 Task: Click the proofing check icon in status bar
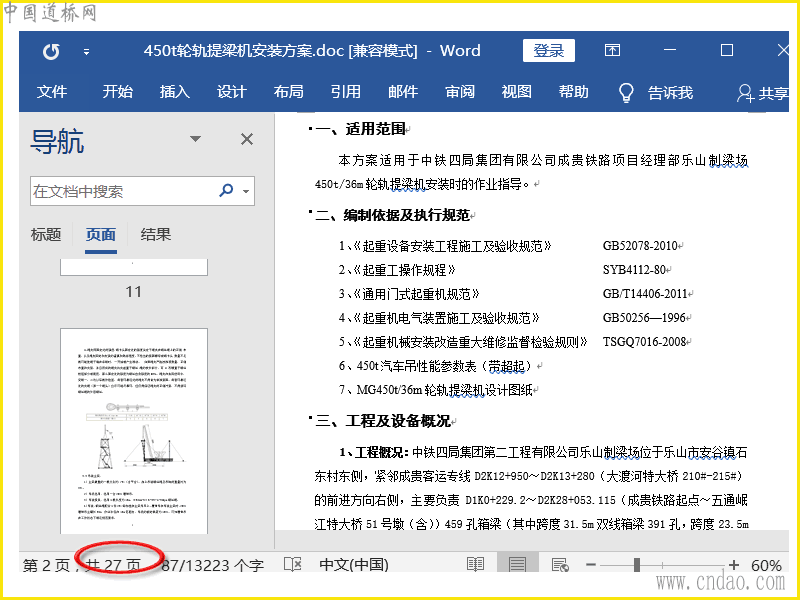[x=293, y=564]
